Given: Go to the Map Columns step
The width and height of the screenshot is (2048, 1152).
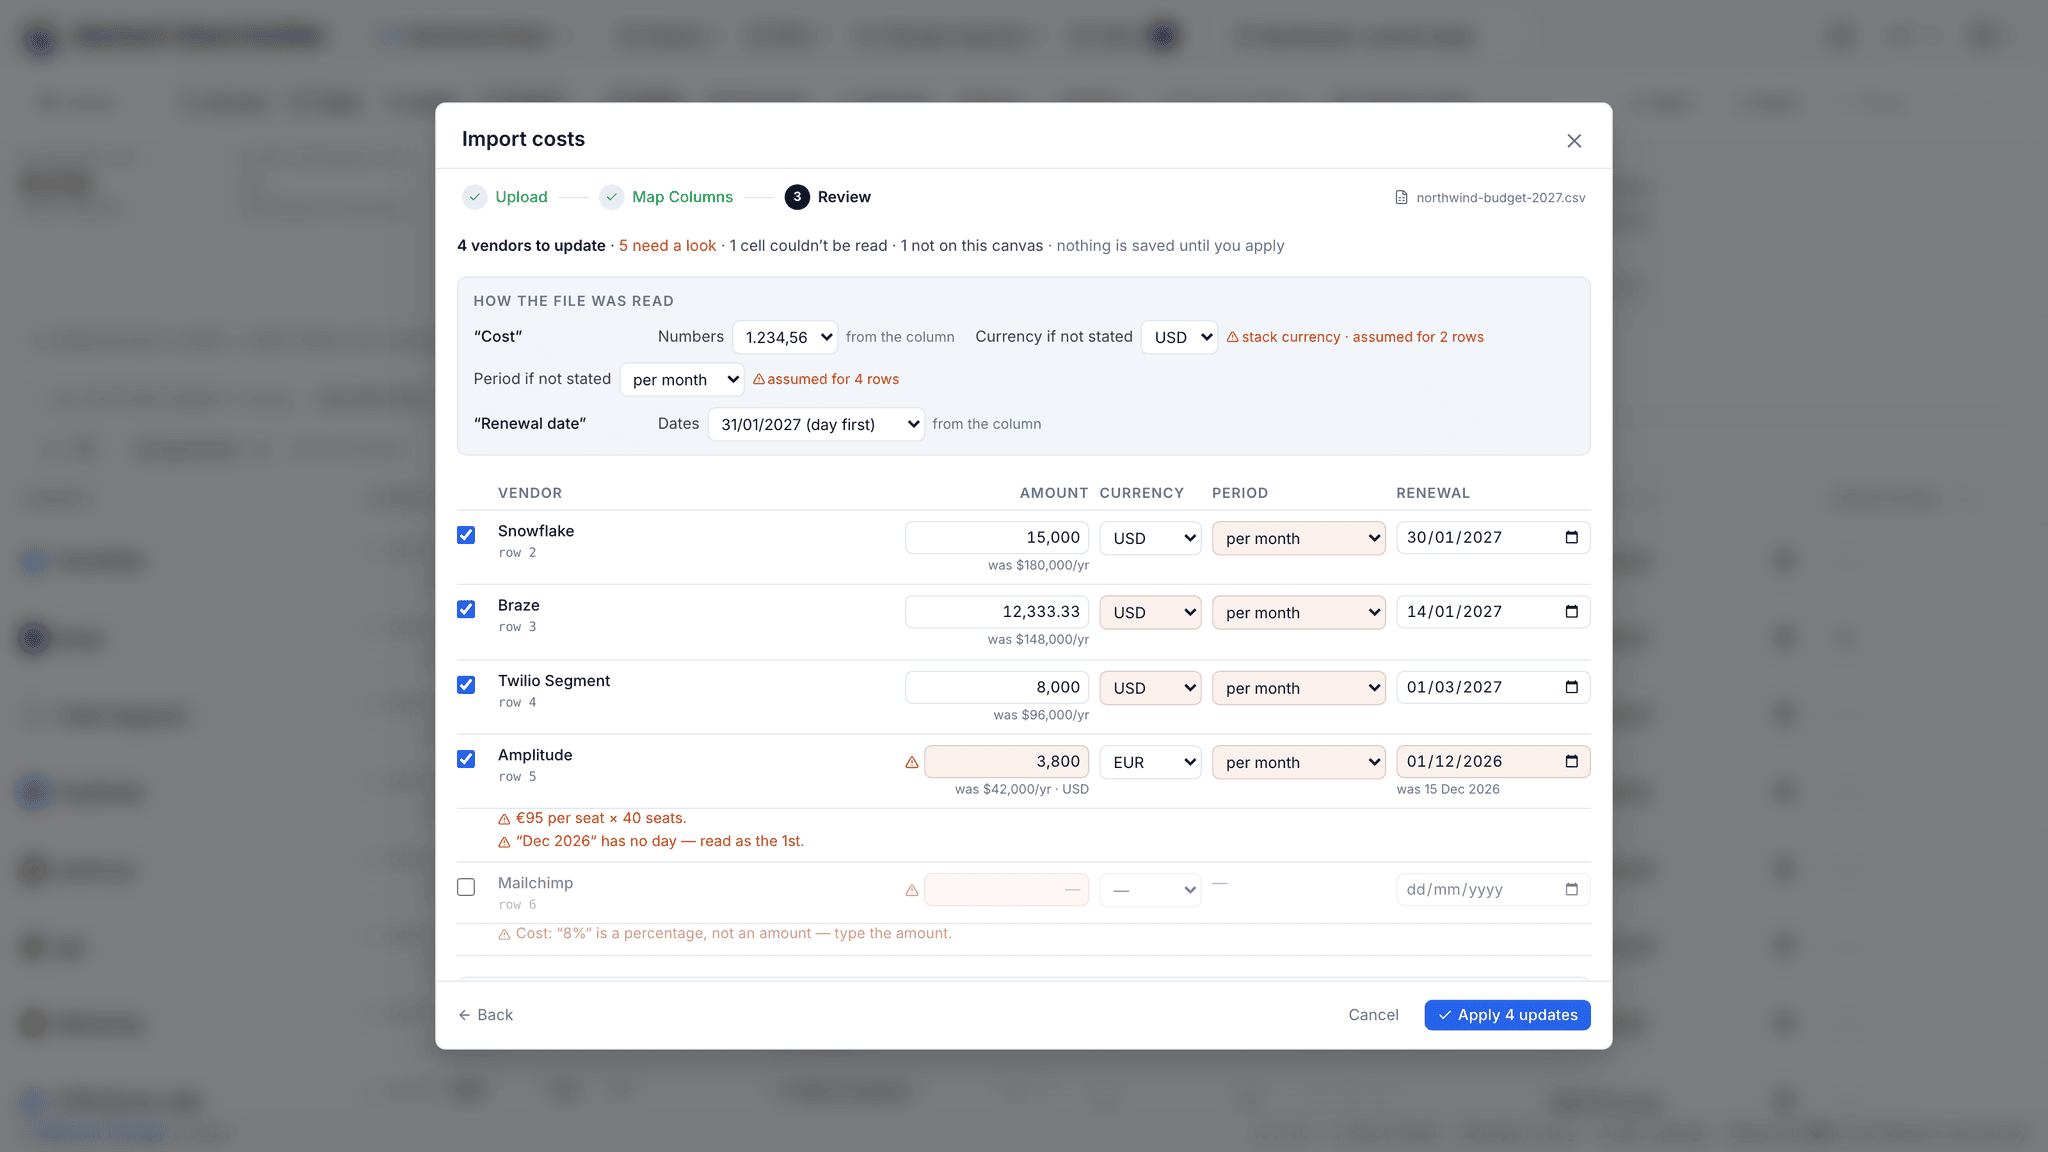Looking at the screenshot, I should click(682, 197).
